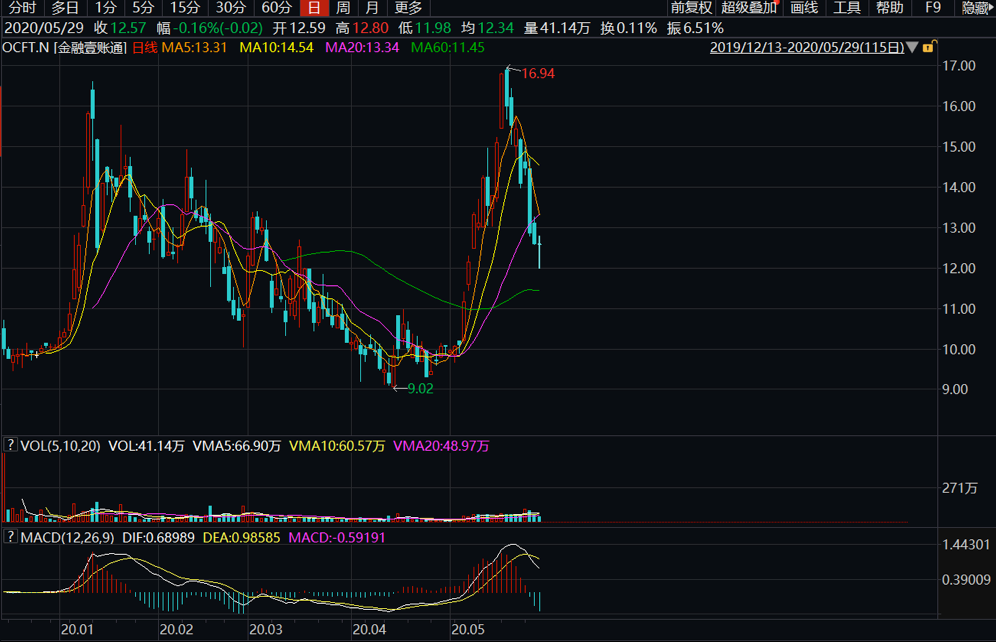Select the 周 weekly period tab

click(342, 8)
